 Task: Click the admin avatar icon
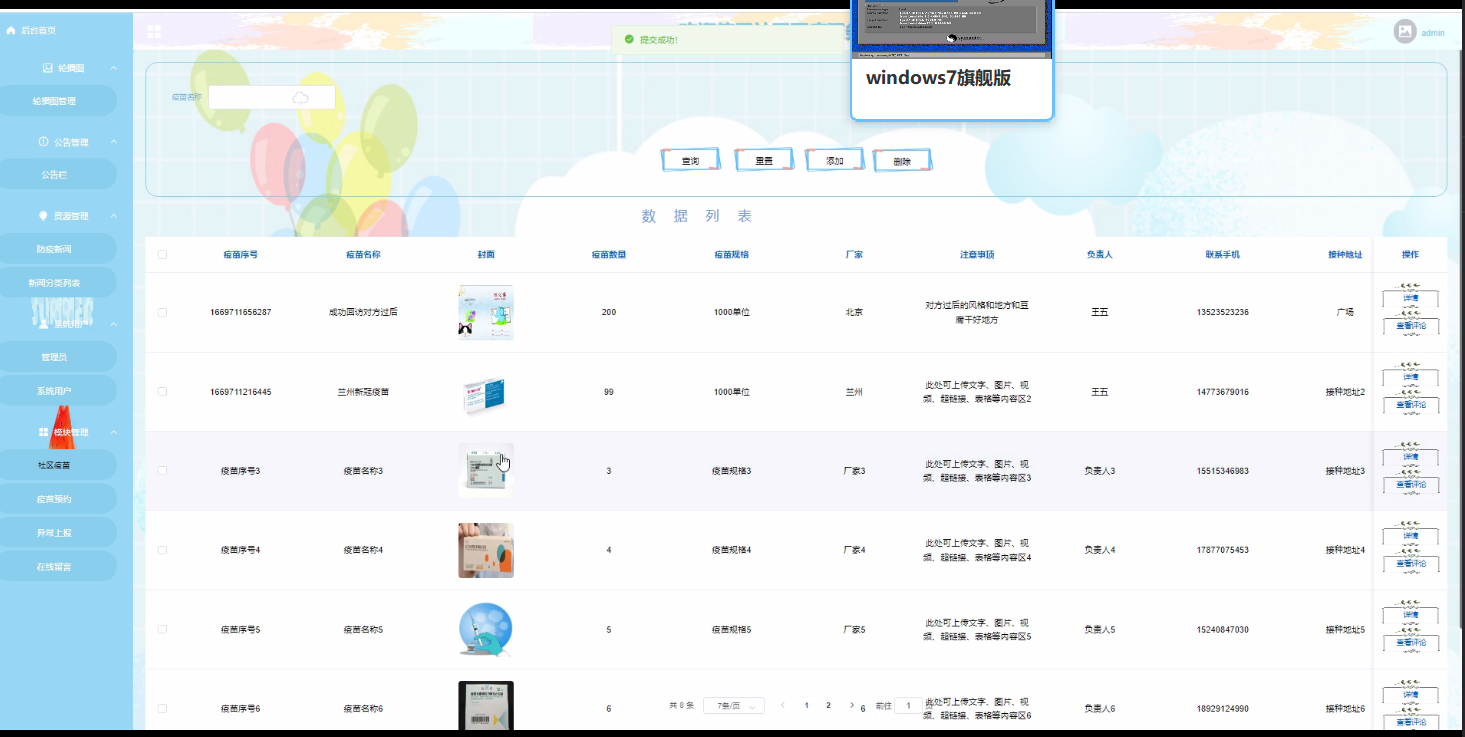coord(1405,32)
